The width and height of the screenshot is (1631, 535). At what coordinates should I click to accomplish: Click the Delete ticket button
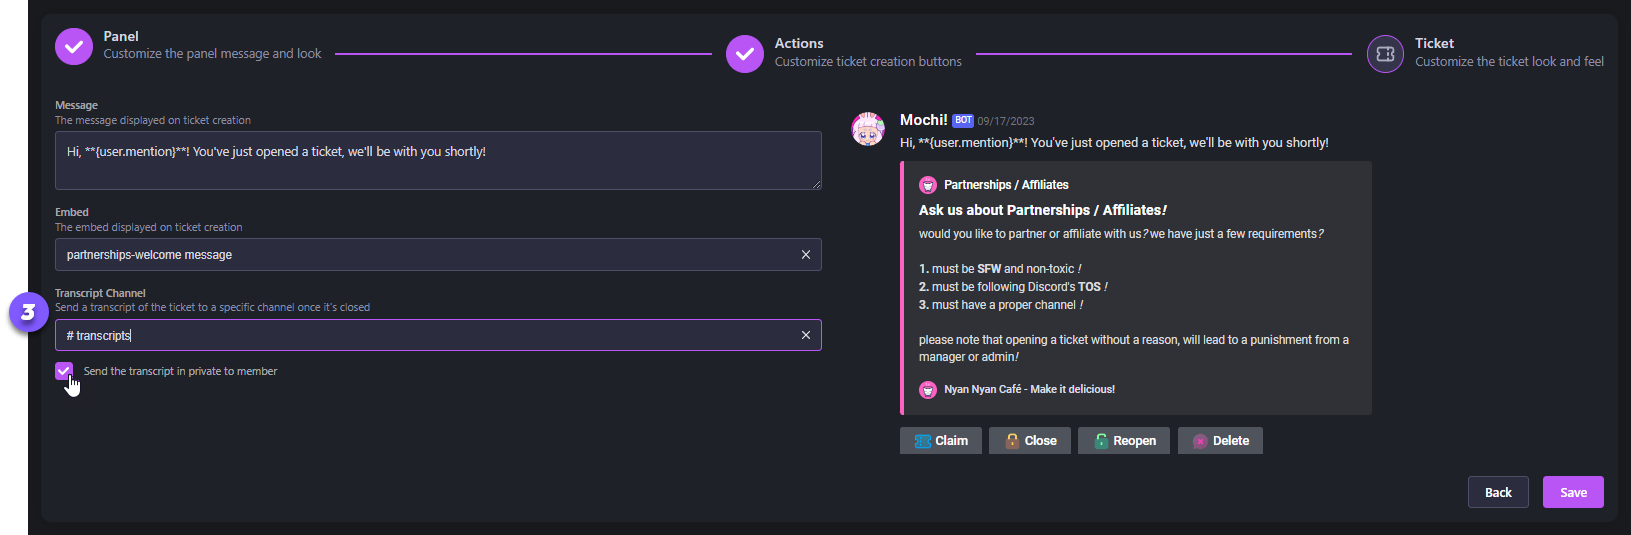point(1220,441)
